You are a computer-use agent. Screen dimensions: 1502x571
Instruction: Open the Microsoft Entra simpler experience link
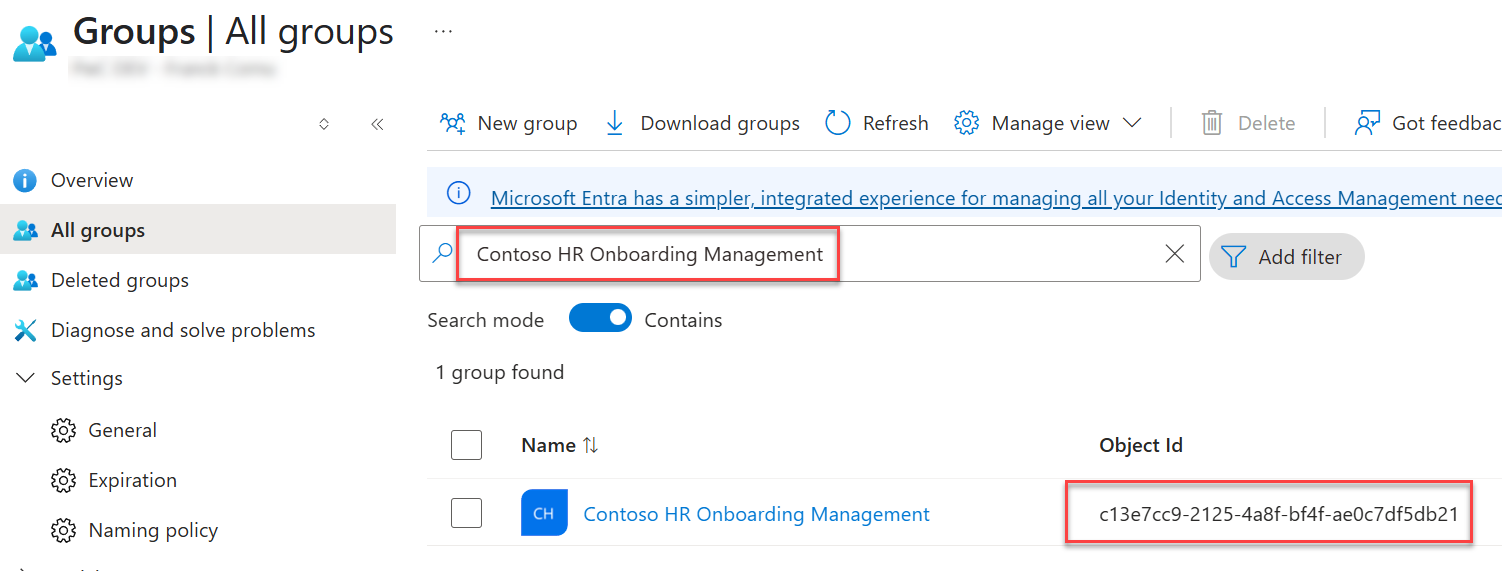996,198
